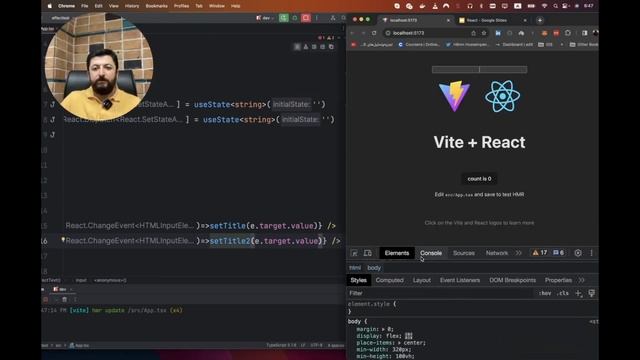Open the Console tab in DevTools
Screen dimensions: 640x360
(x=431, y=253)
